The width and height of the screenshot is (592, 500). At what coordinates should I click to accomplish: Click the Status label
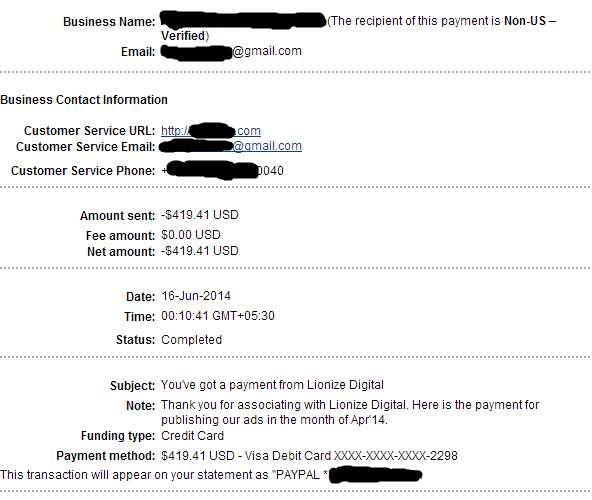click(136, 340)
